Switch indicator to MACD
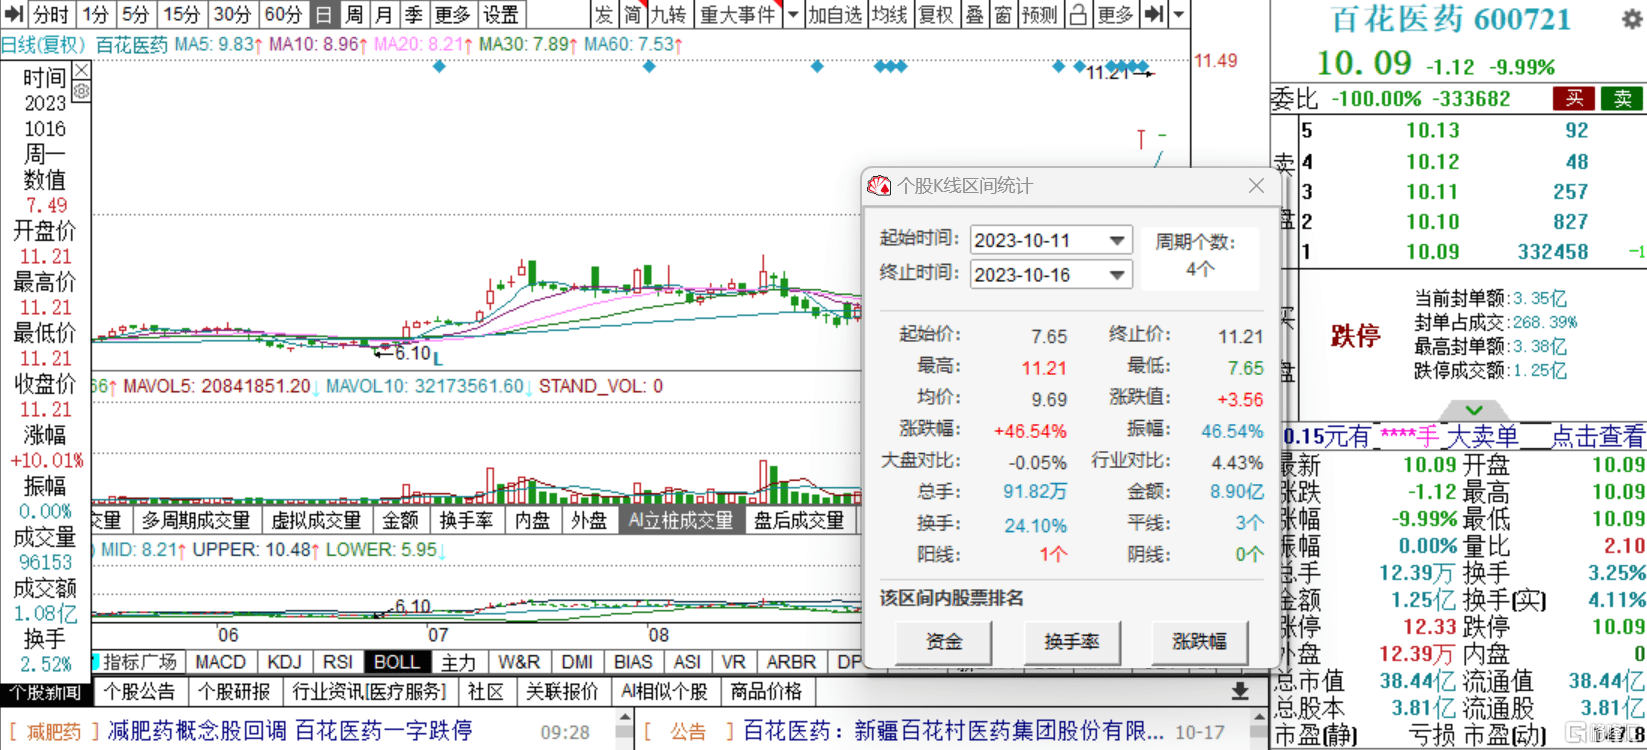Viewport: 1647px width, 750px height. click(220, 662)
